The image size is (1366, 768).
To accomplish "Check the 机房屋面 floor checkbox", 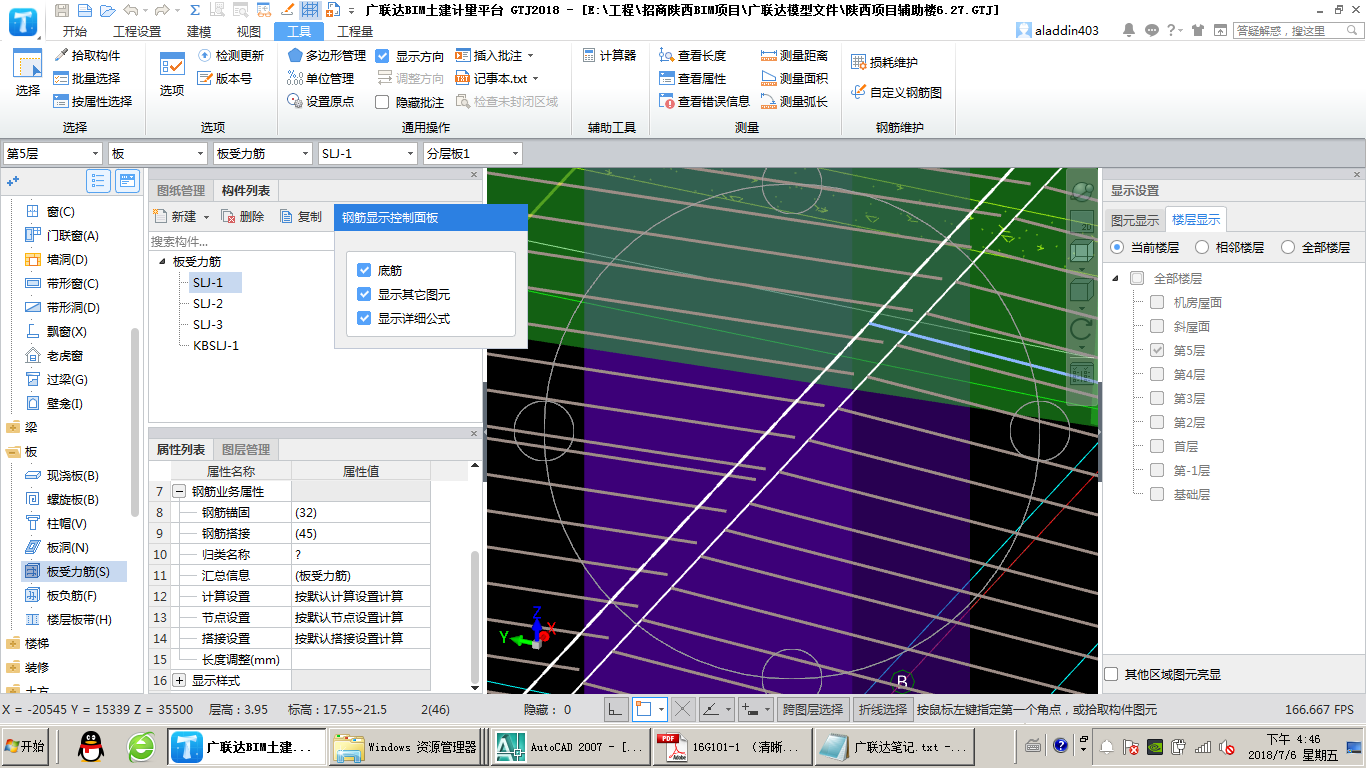I will pos(1157,302).
